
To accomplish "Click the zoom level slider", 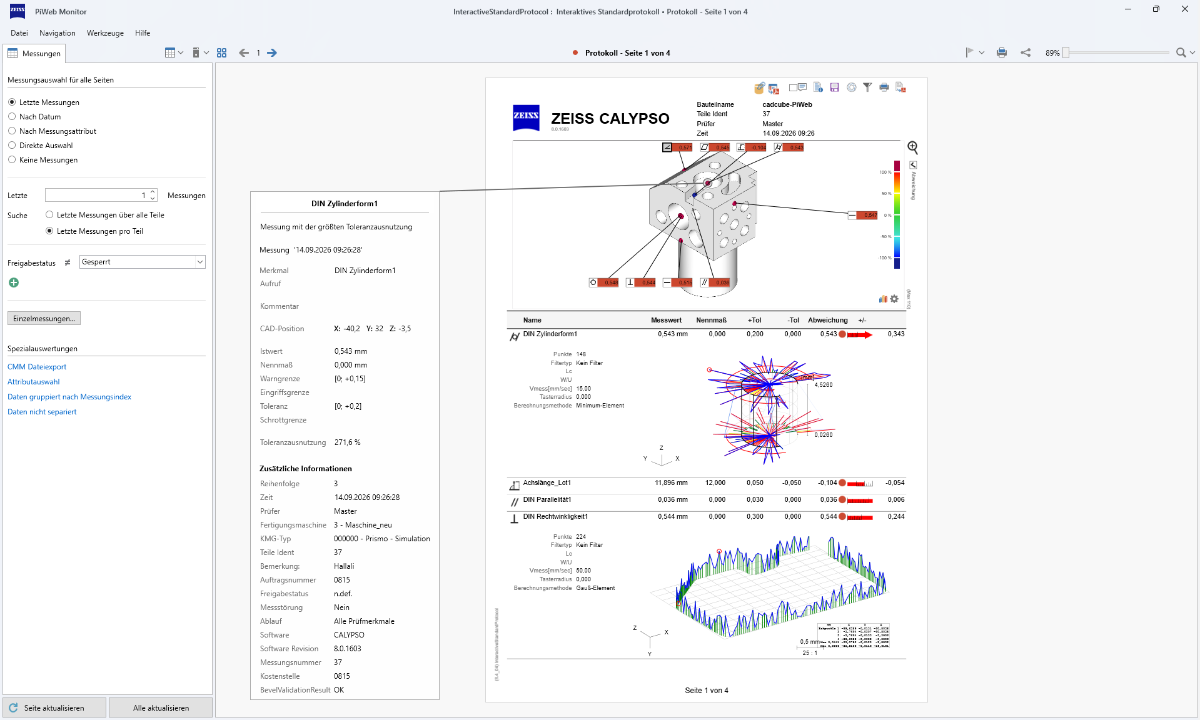I will [x=1117, y=53].
